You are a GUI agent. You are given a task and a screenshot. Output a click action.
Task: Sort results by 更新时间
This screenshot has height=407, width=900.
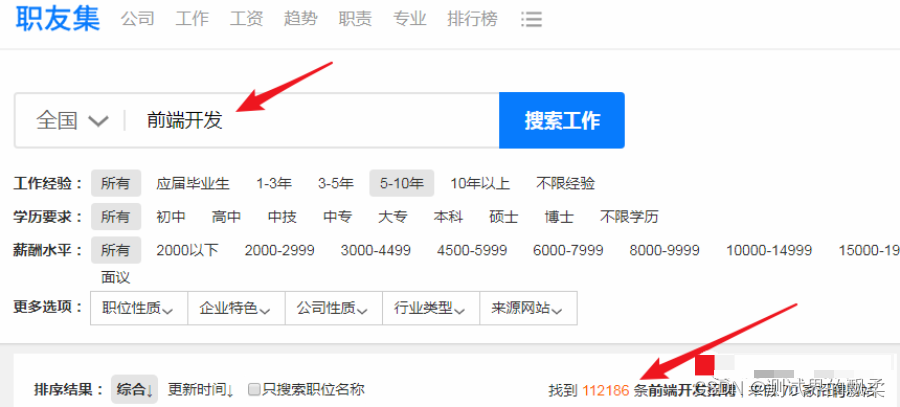tap(201, 390)
